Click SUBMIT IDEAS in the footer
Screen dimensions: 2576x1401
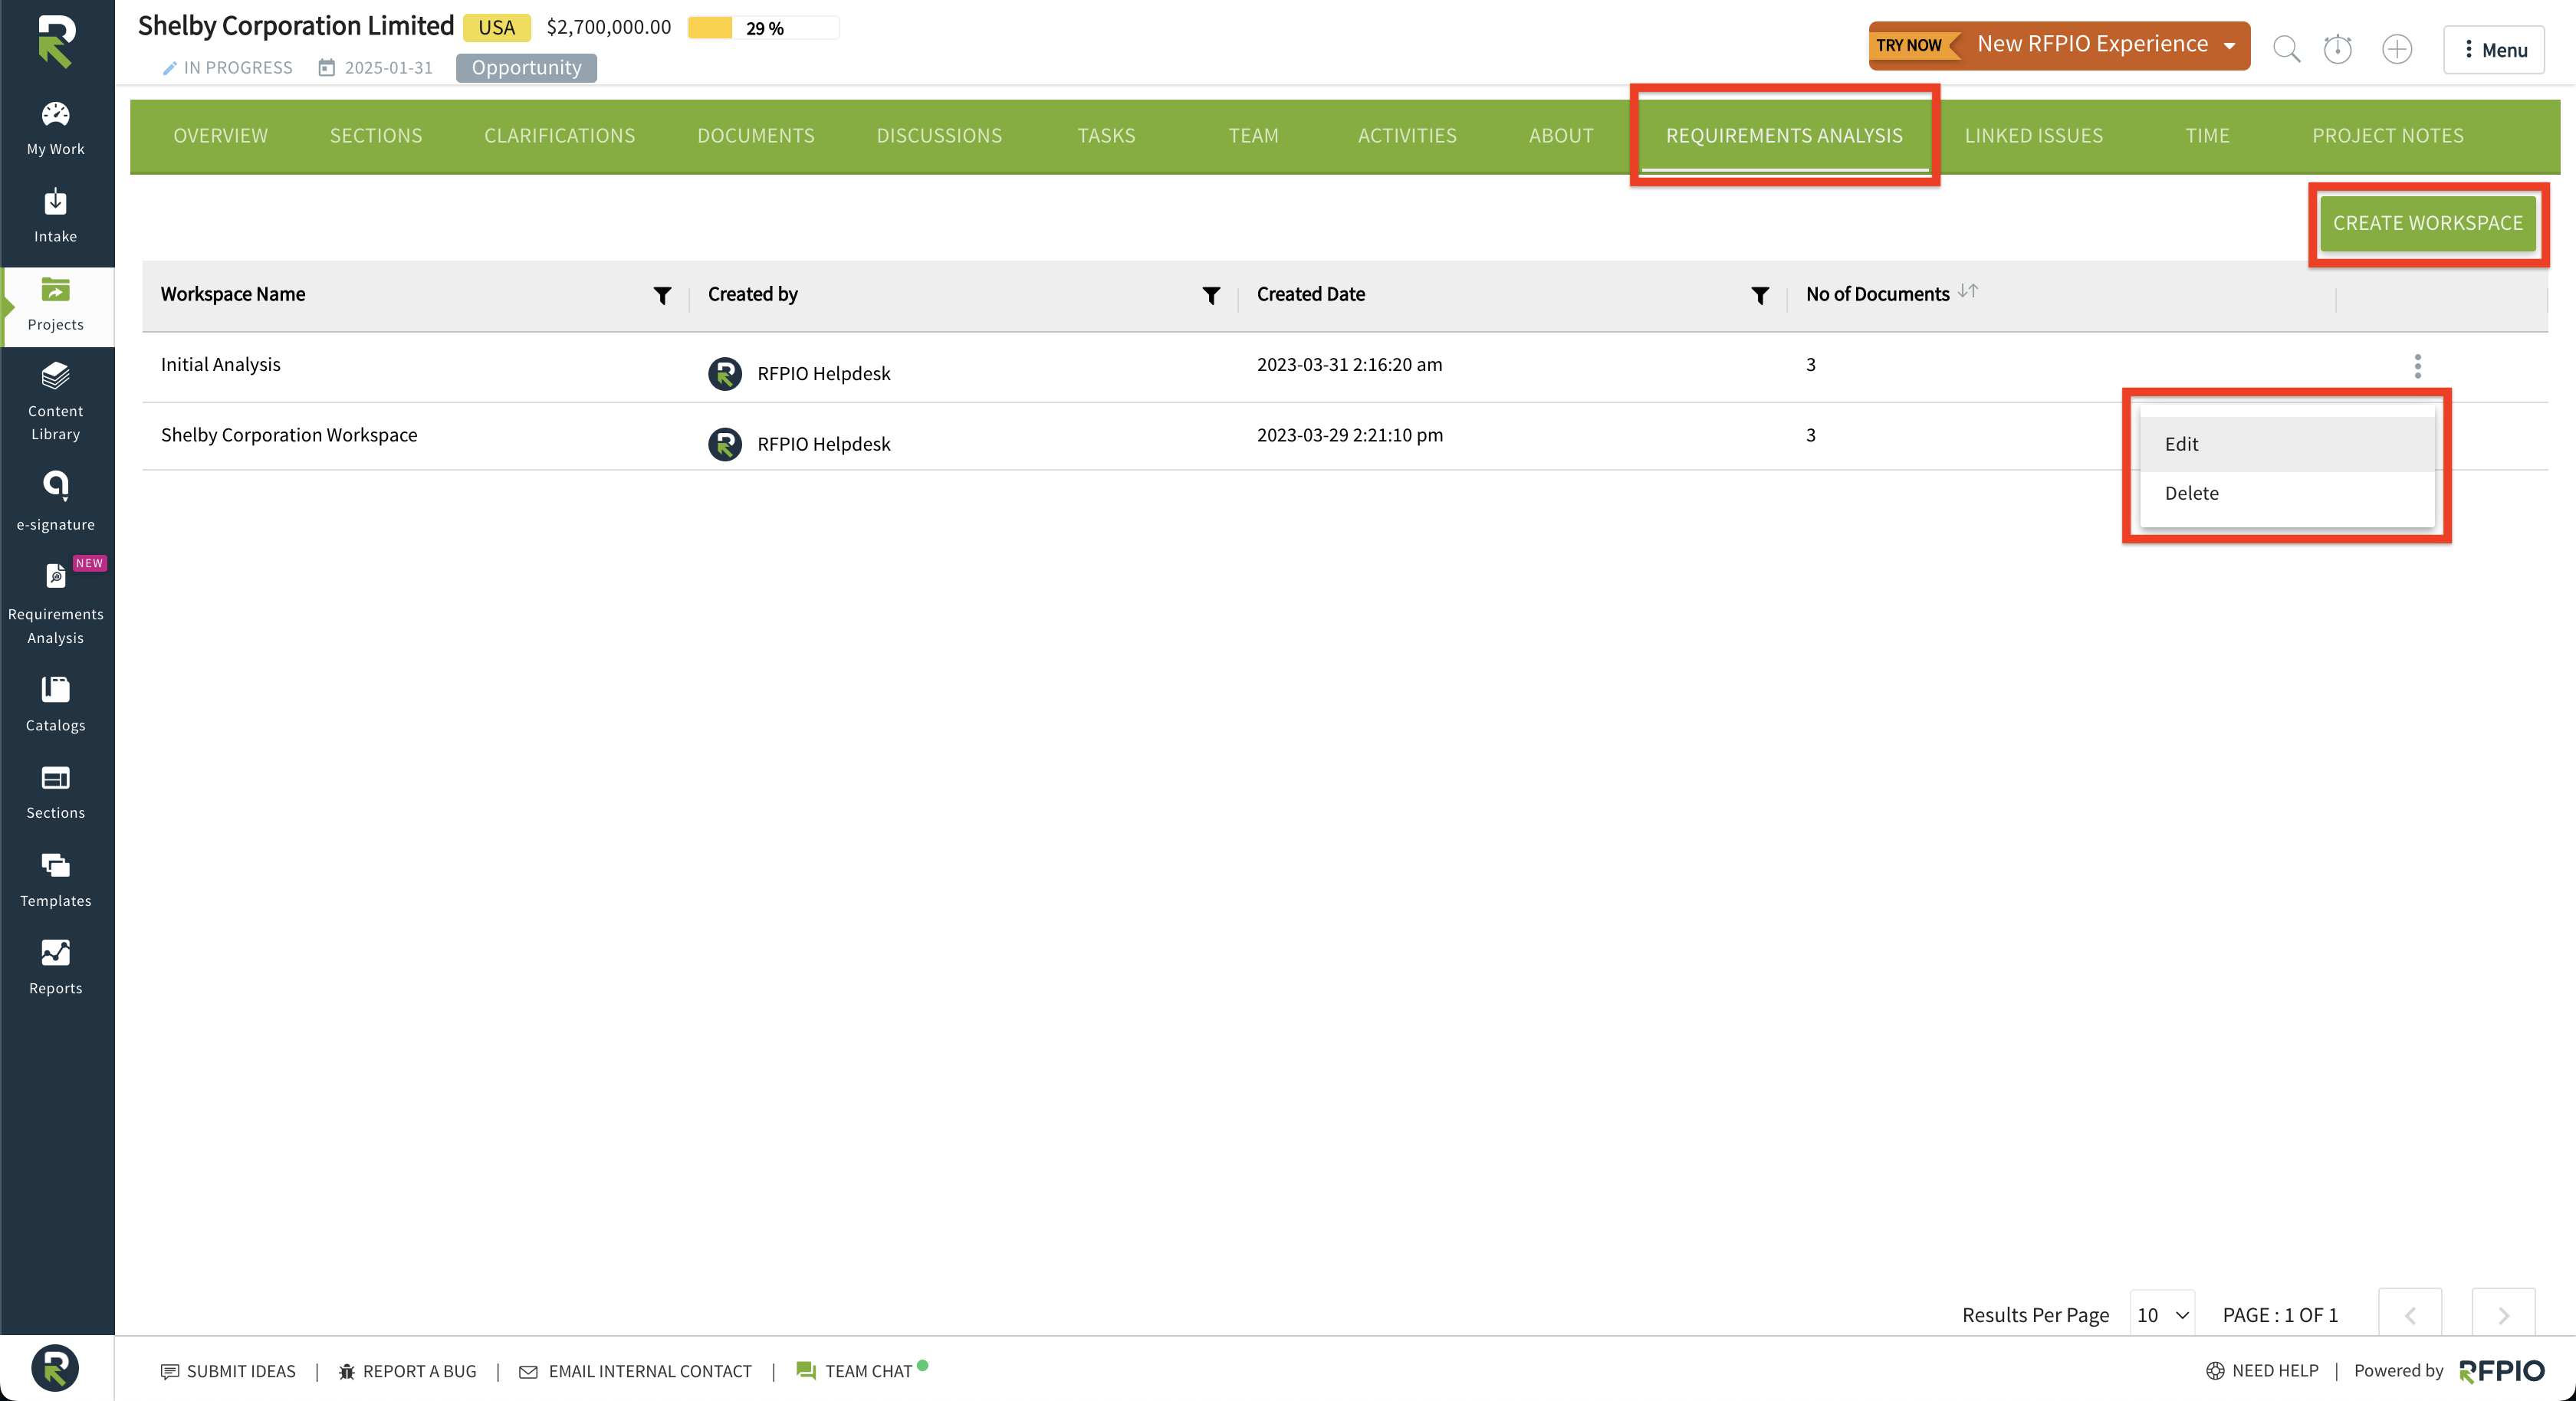pos(228,1371)
